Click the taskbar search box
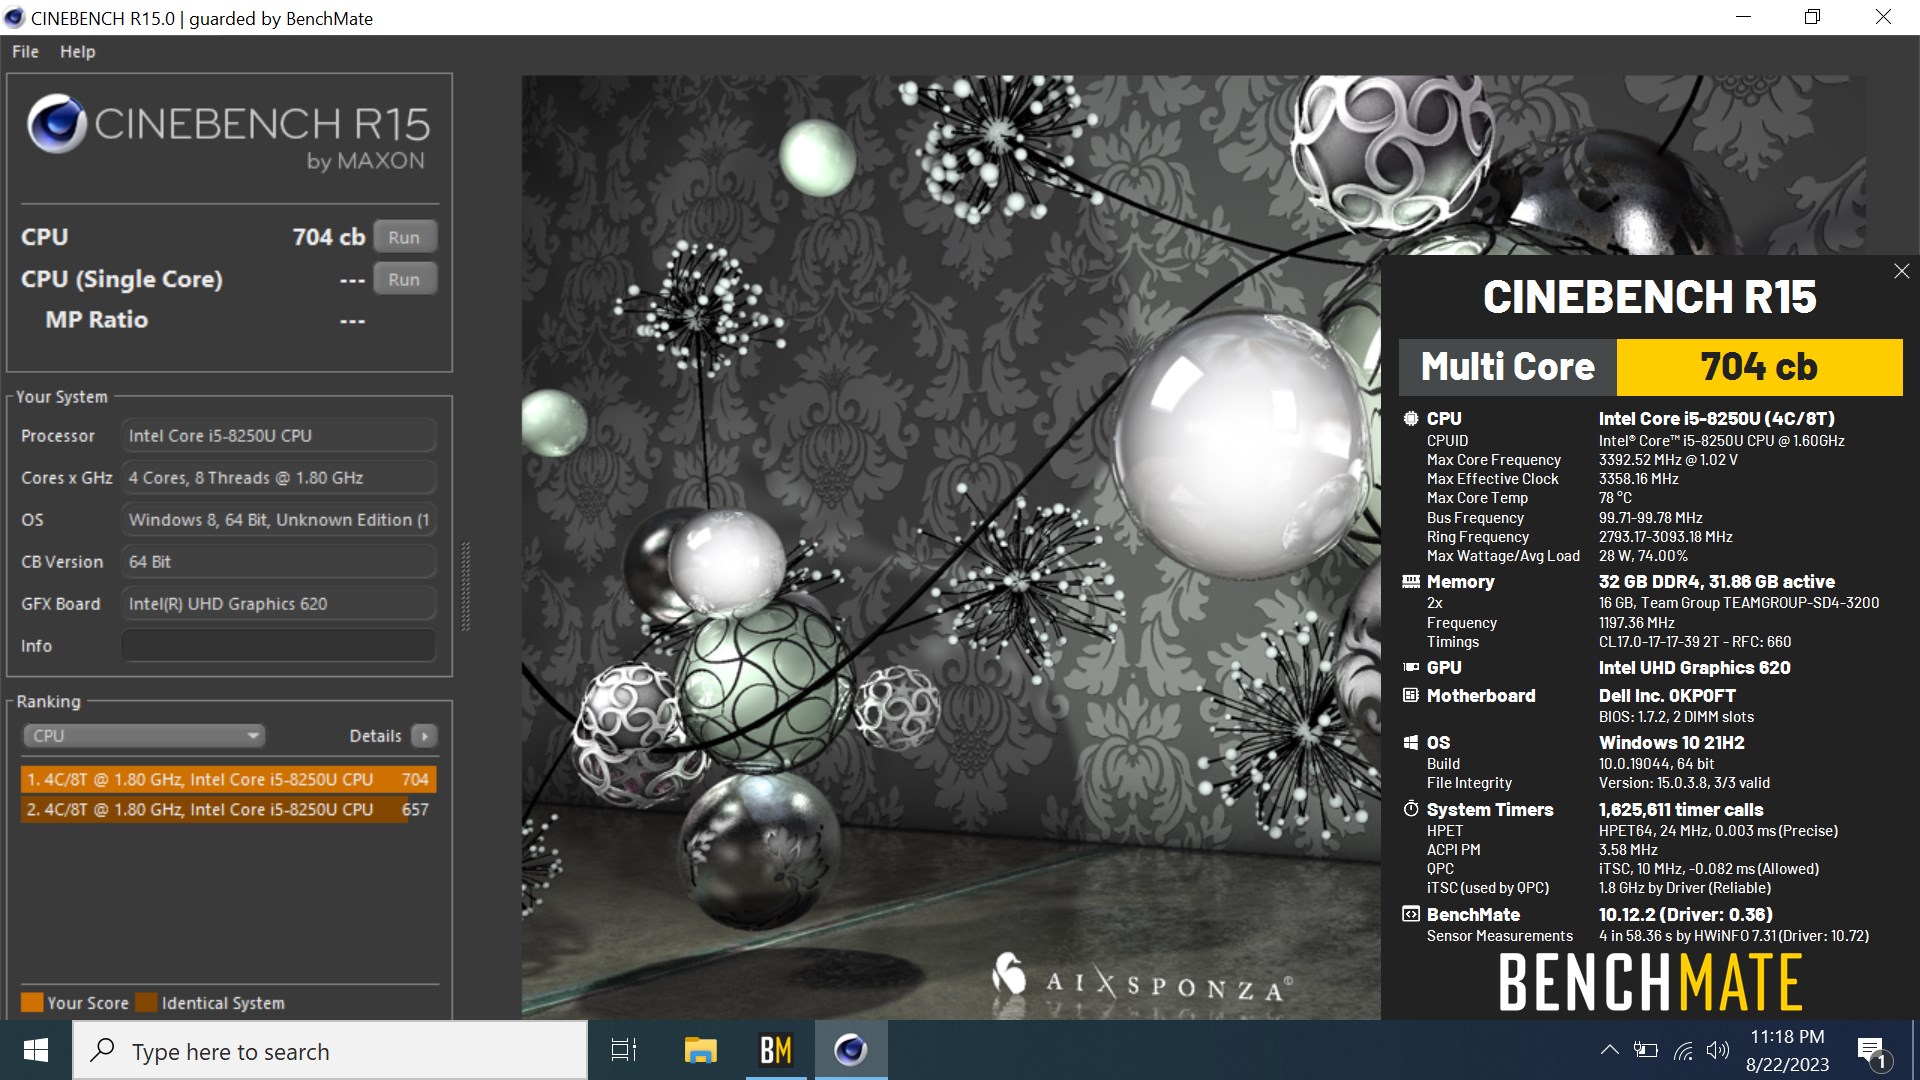Image resolution: width=1920 pixels, height=1080 pixels. point(330,1051)
